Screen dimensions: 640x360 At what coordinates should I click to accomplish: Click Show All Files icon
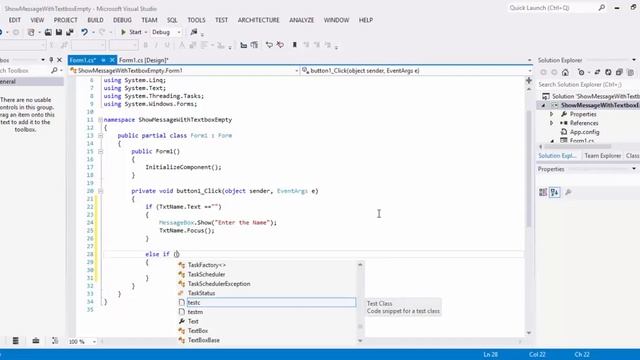coord(631,72)
